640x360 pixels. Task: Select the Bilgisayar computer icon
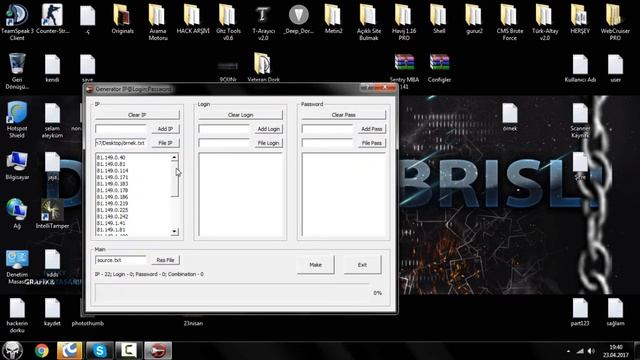17,166
